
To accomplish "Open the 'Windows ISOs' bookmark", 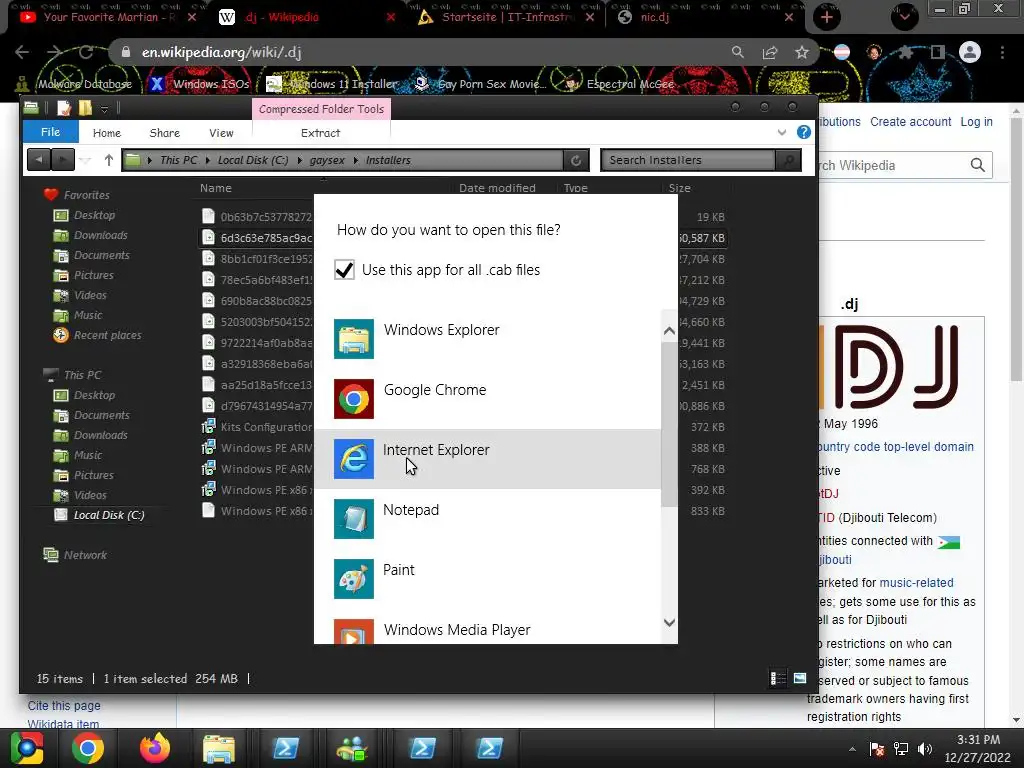I will pyautogui.click(x=200, y=84).
